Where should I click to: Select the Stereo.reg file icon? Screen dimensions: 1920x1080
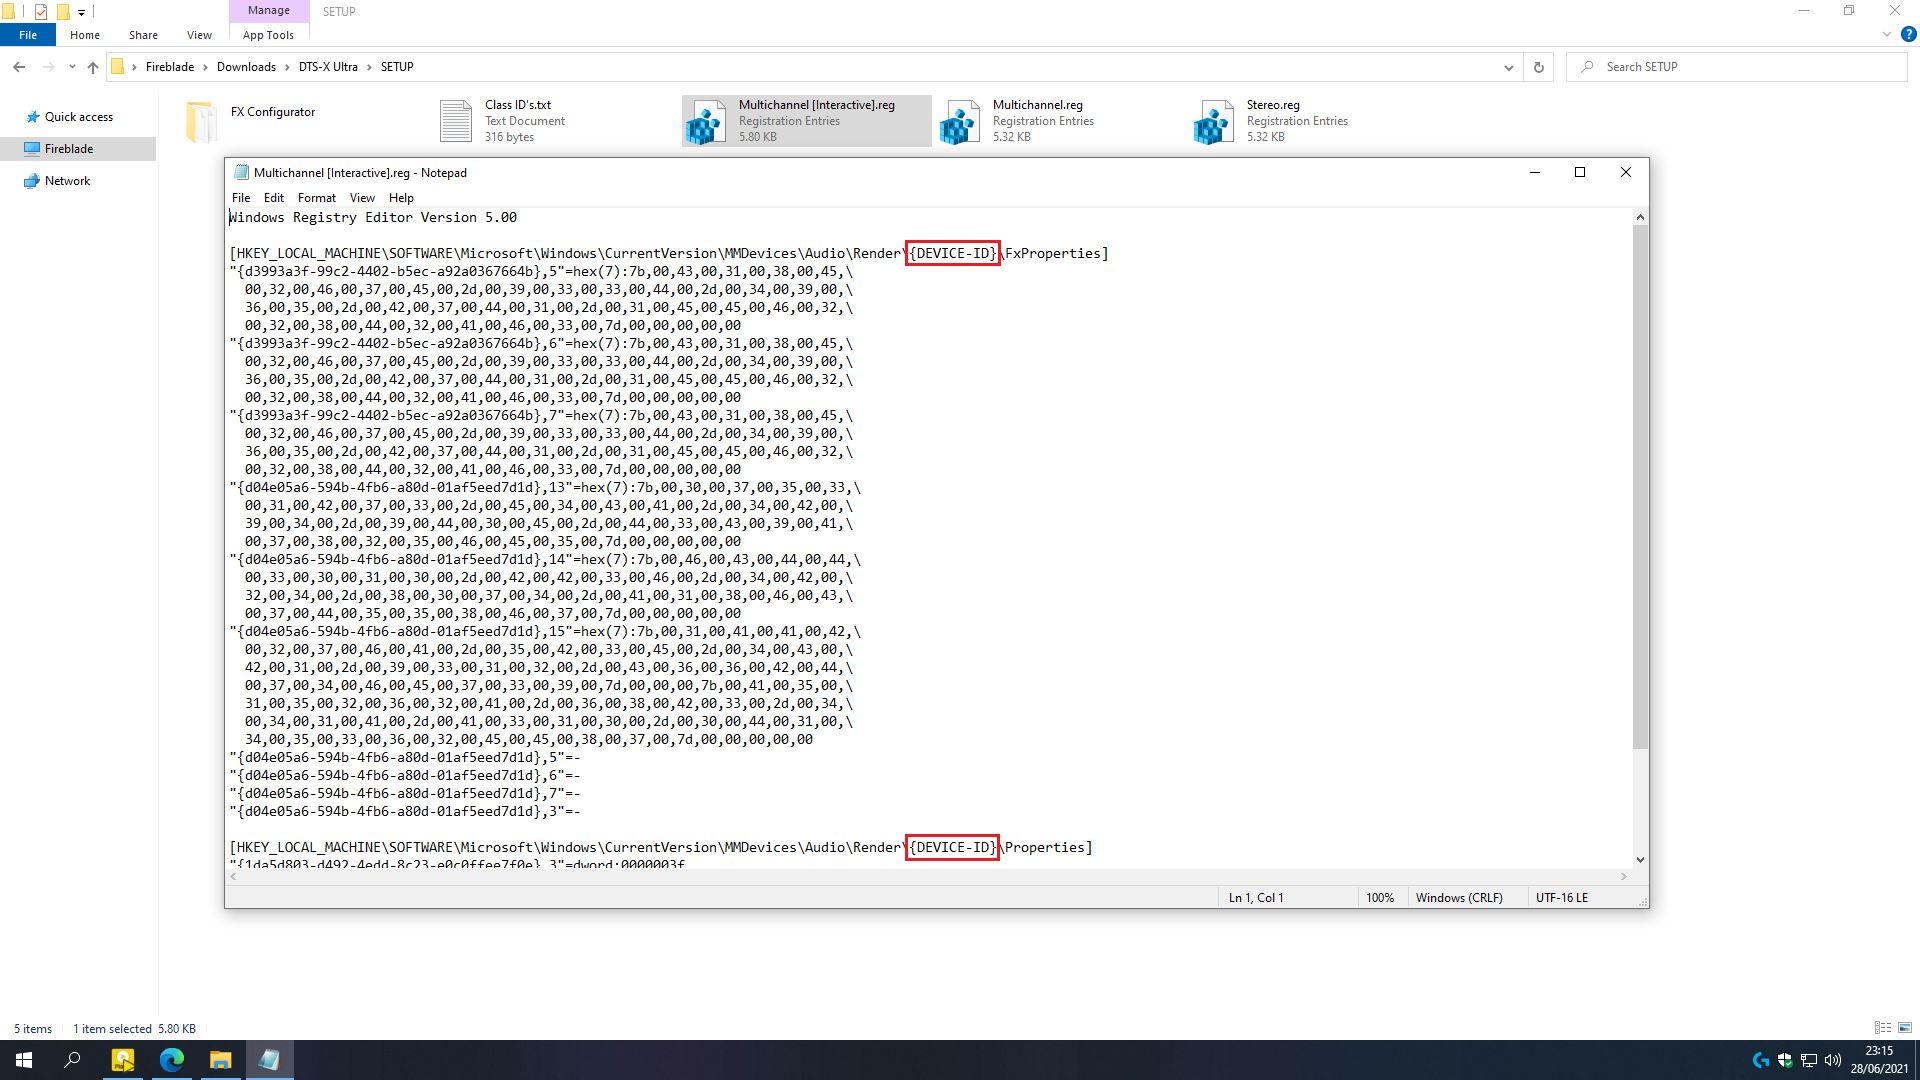[x=1214, y=121]
